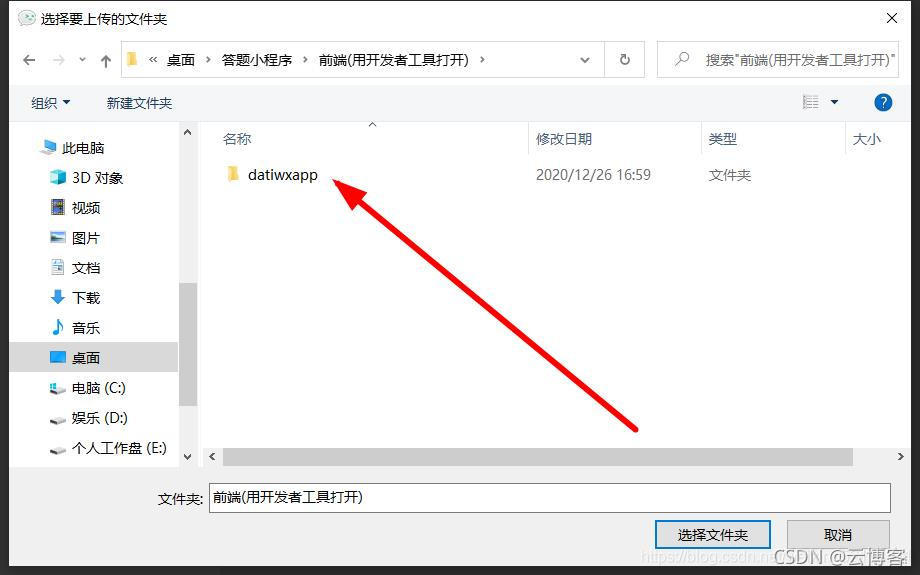Select 图片 in navigation pane
Image resolution: width=920 pixels, height=575 pixels.
tap(86, 238)
